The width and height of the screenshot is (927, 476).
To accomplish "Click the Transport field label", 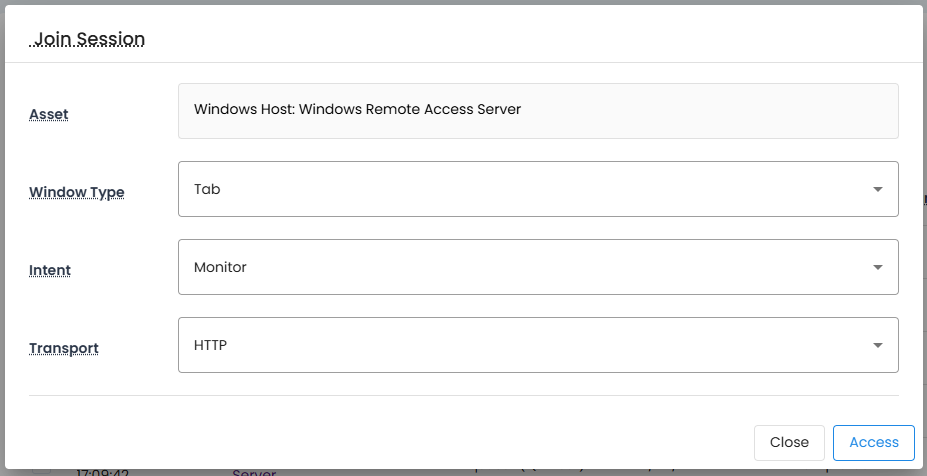I will click(64, 348).
